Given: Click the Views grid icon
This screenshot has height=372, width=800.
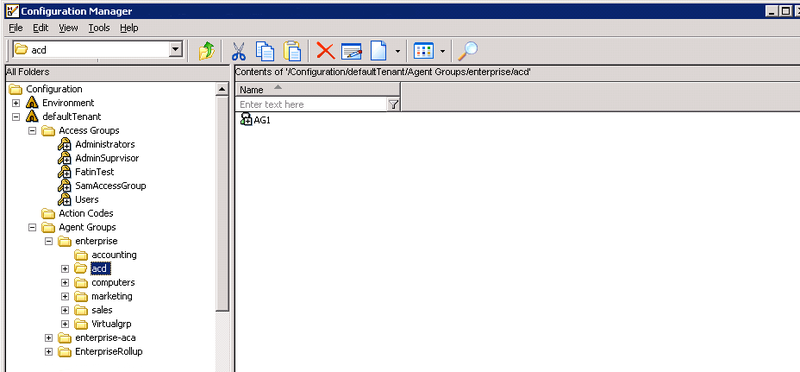Looking at the screenshot, I should (423, 51).
